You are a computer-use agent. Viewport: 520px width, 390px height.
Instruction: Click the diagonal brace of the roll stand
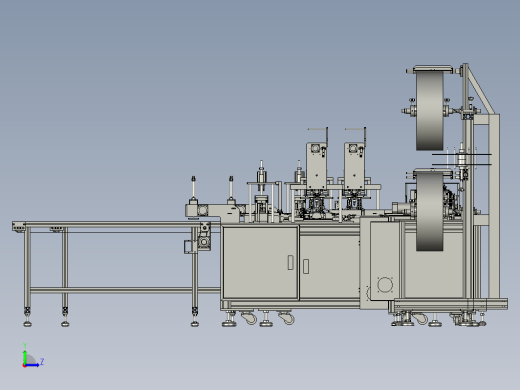pos(482,90)
